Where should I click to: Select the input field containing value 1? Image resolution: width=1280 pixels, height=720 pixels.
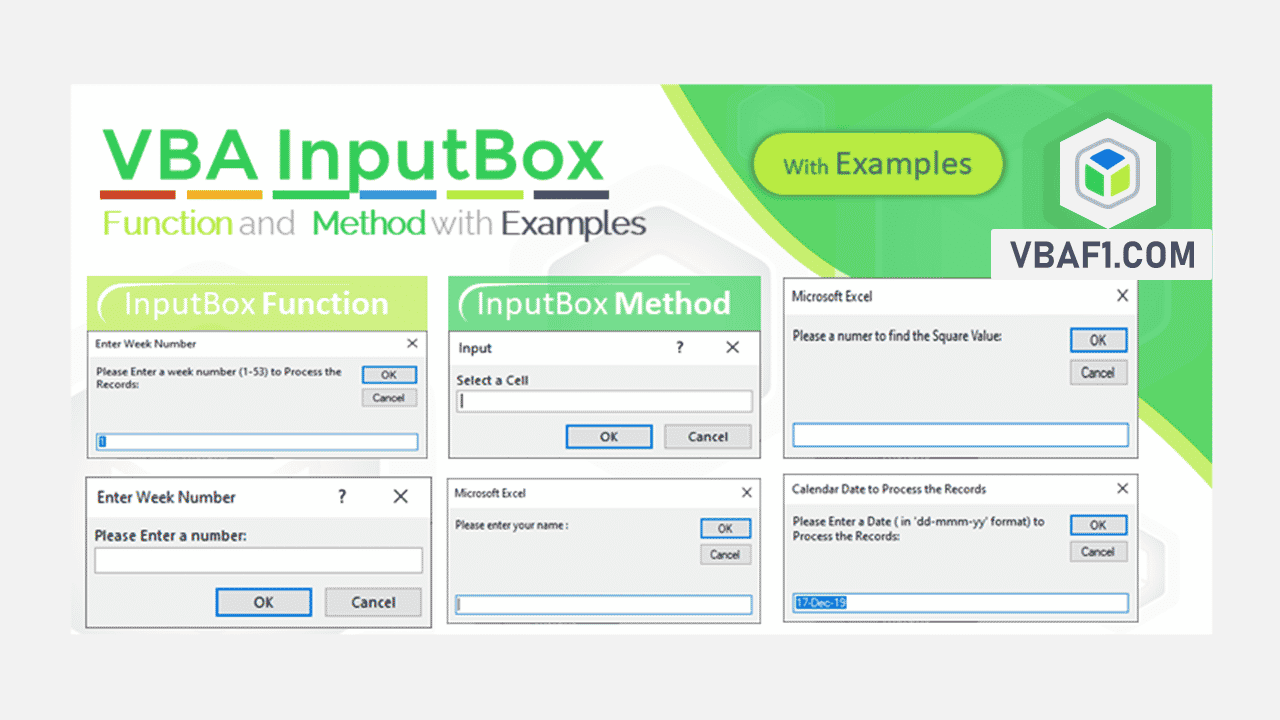257,441
